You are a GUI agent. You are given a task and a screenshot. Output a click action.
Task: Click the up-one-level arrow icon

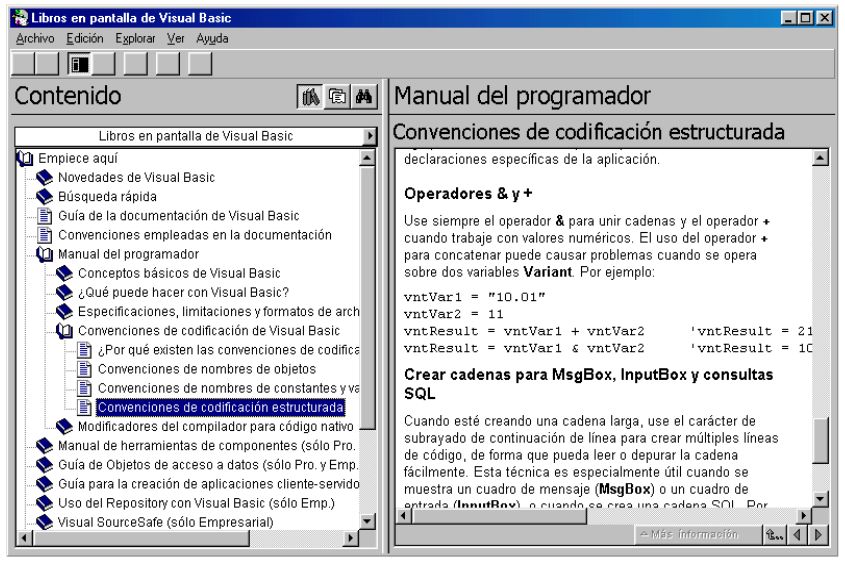(774, 535)
